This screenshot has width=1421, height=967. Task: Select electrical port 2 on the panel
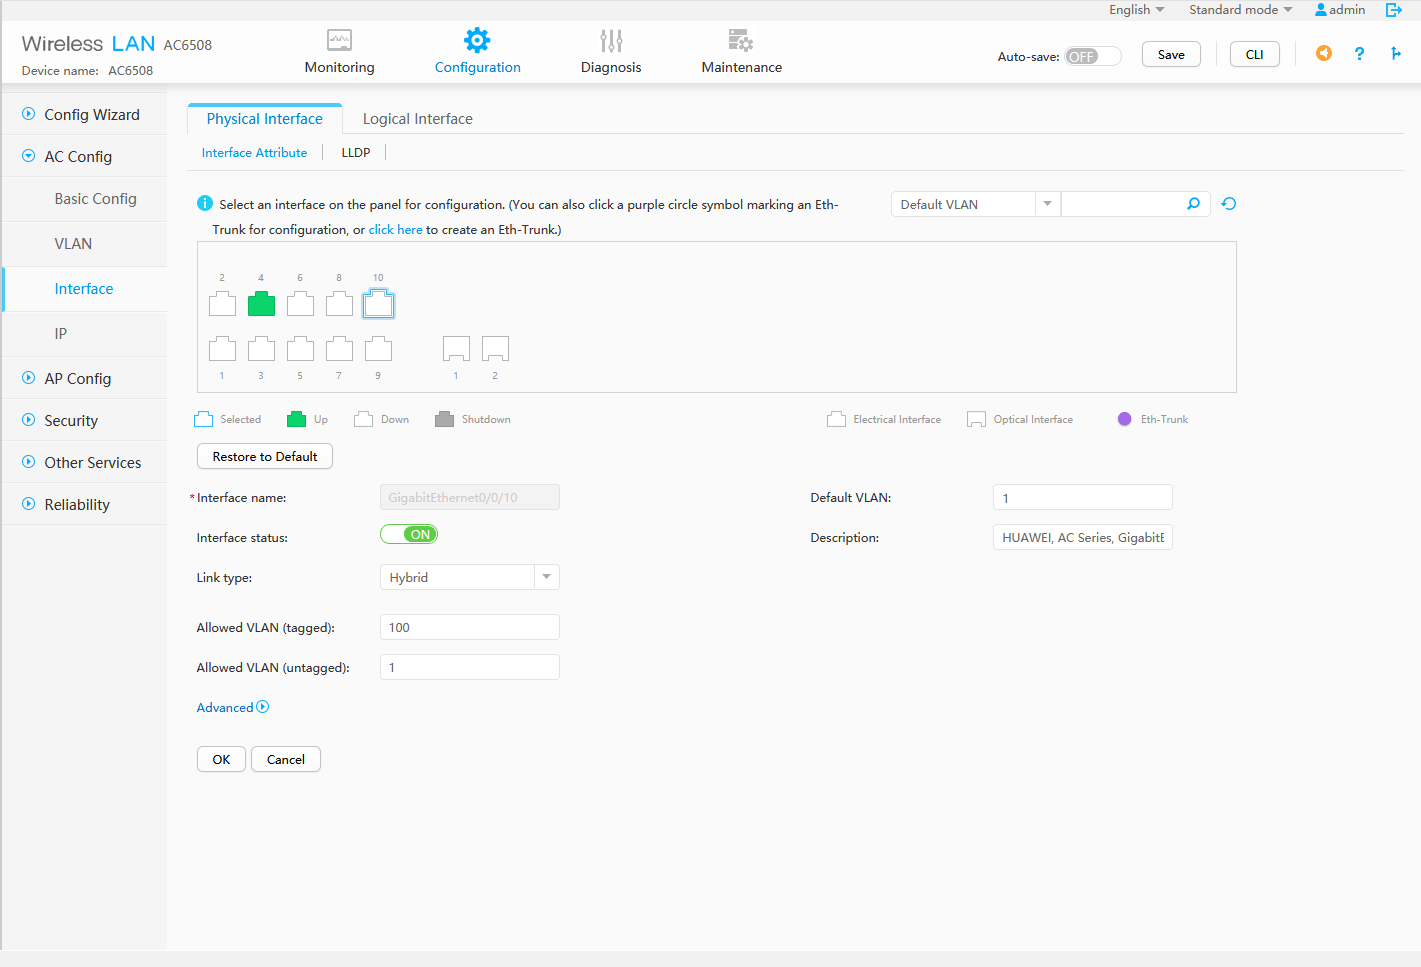pos(222,304)
